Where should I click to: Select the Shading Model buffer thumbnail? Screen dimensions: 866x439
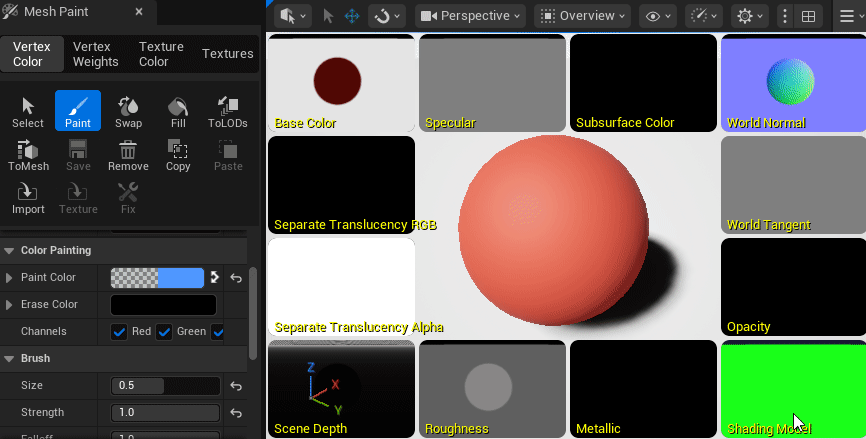pos(794,389)
